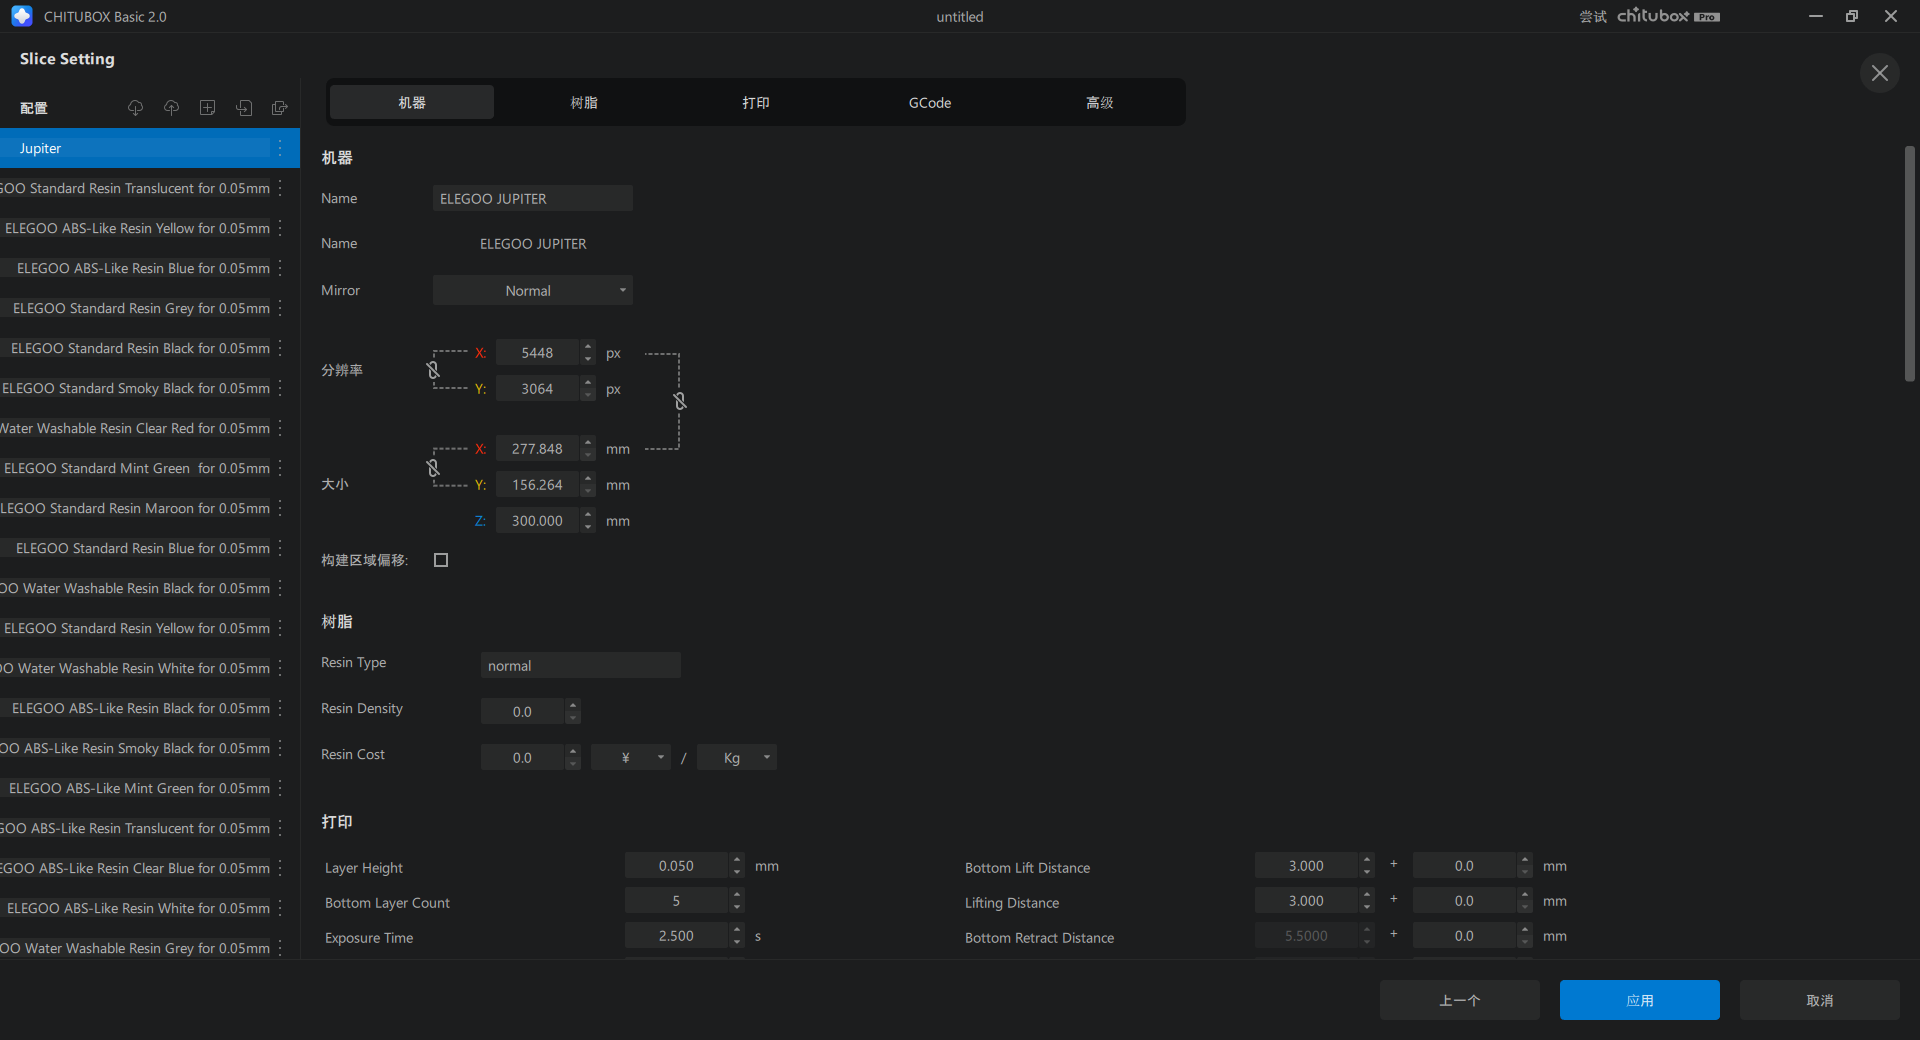
Task: Increase Bottom Lift Distance 3.000 stepper
Action: coord(1367,860)
